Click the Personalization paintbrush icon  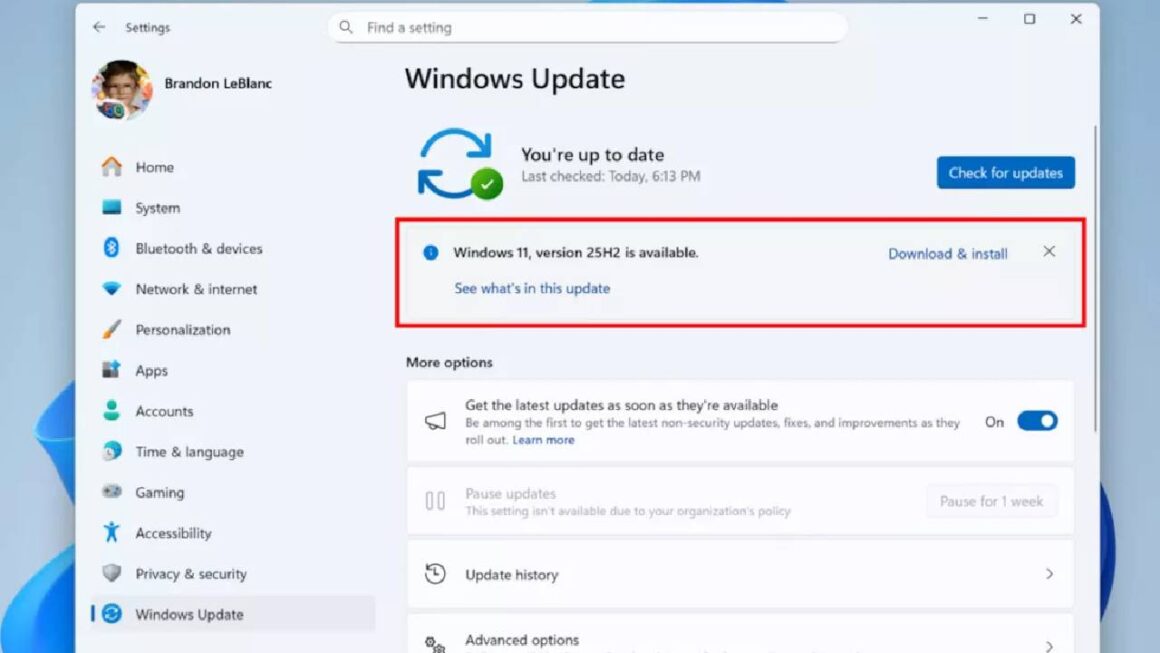(112, 329)
